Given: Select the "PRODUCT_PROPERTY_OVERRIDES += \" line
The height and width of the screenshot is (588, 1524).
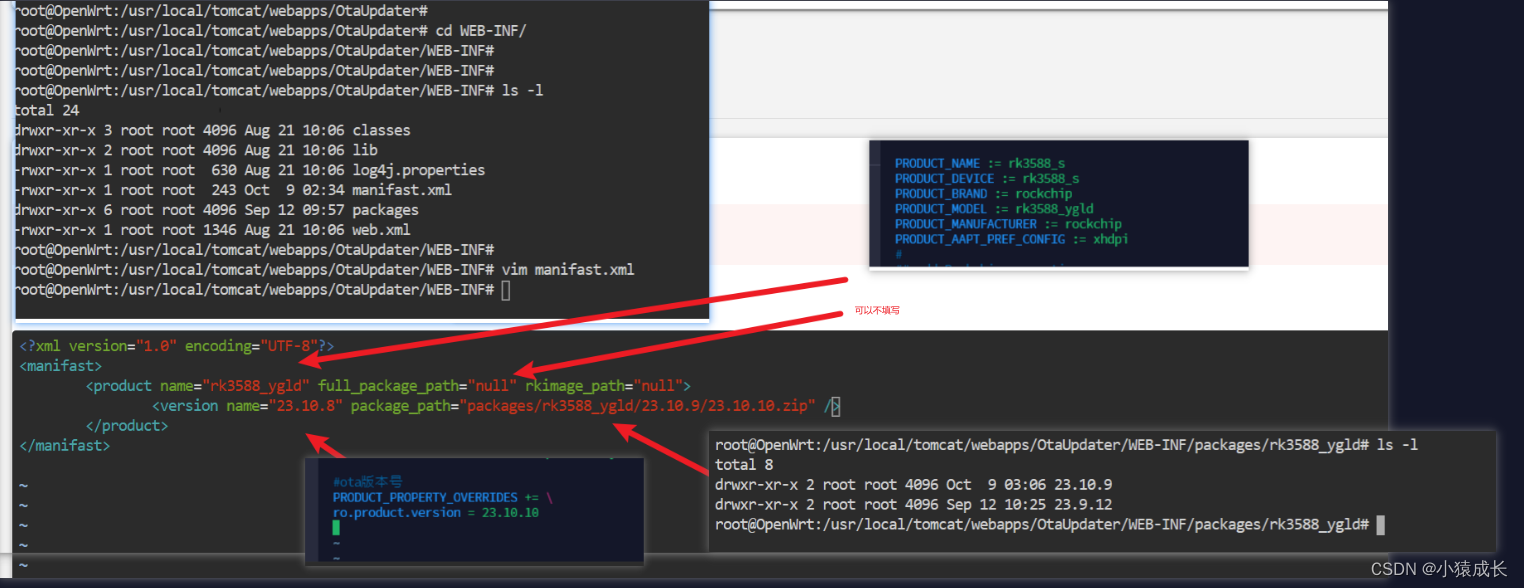Looking at the screenshot, I should pos(442,497).
